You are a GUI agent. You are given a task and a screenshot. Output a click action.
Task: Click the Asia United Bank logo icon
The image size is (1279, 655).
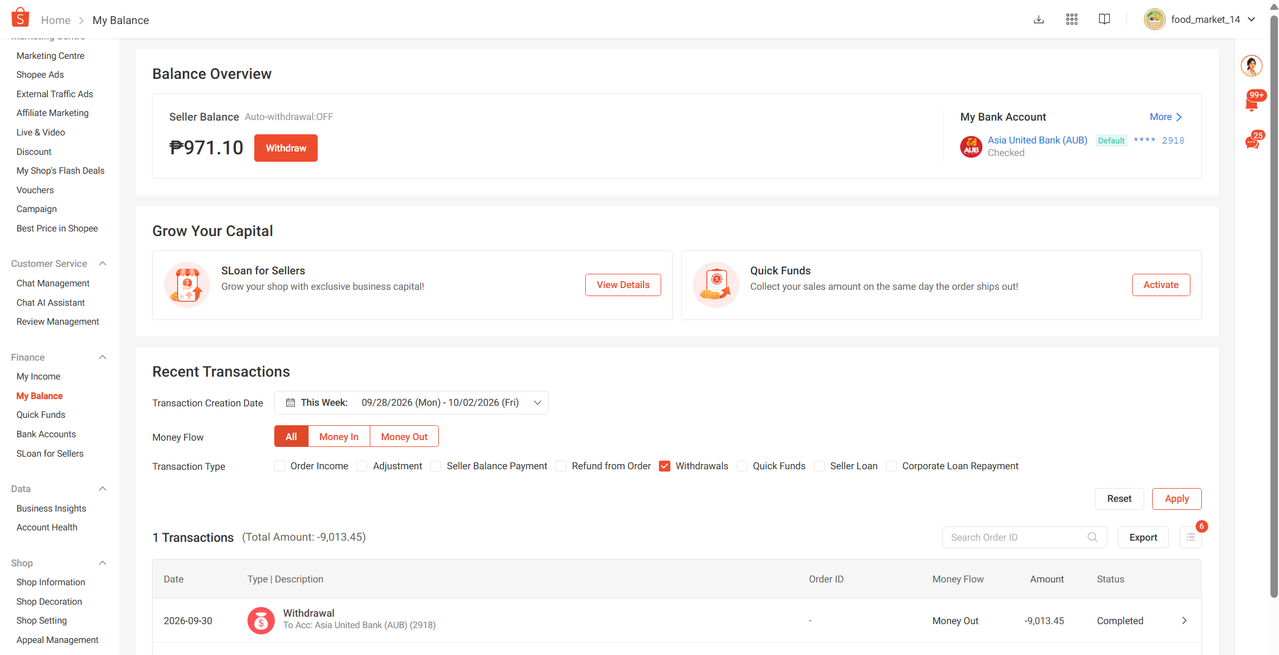[x=971, y=146]
